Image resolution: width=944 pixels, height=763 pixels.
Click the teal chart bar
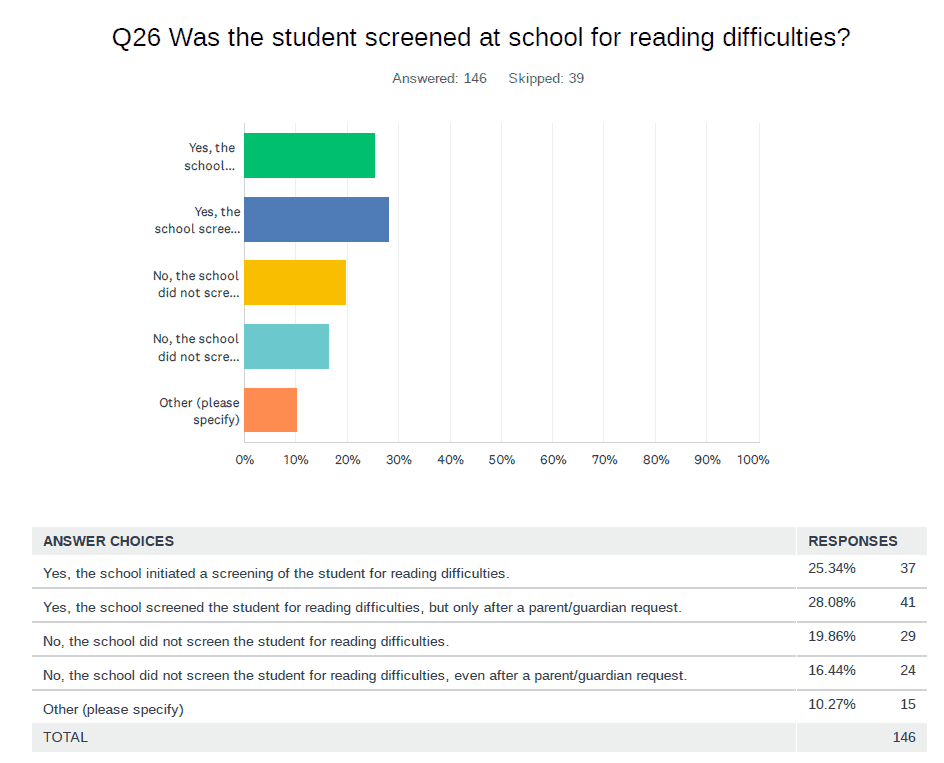[286, 346]
